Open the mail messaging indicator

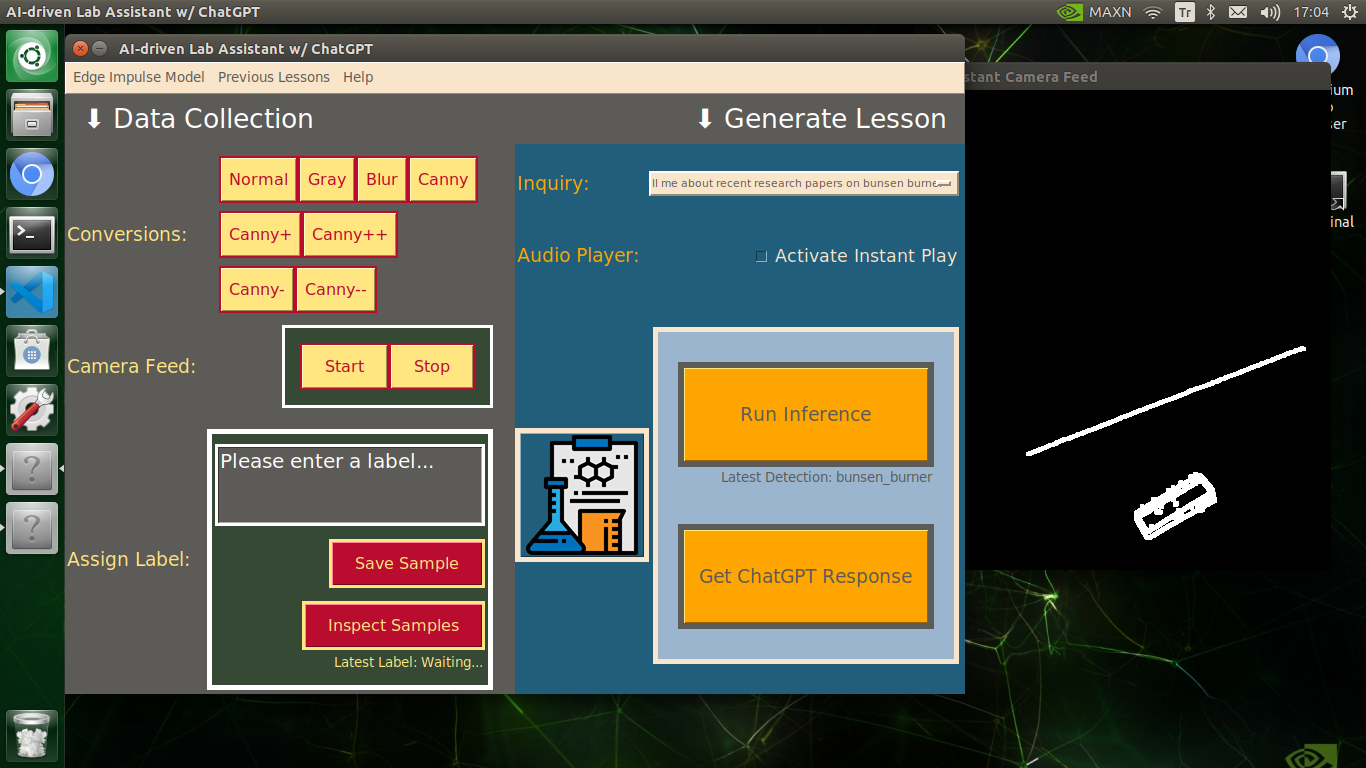coord(1238,12)
